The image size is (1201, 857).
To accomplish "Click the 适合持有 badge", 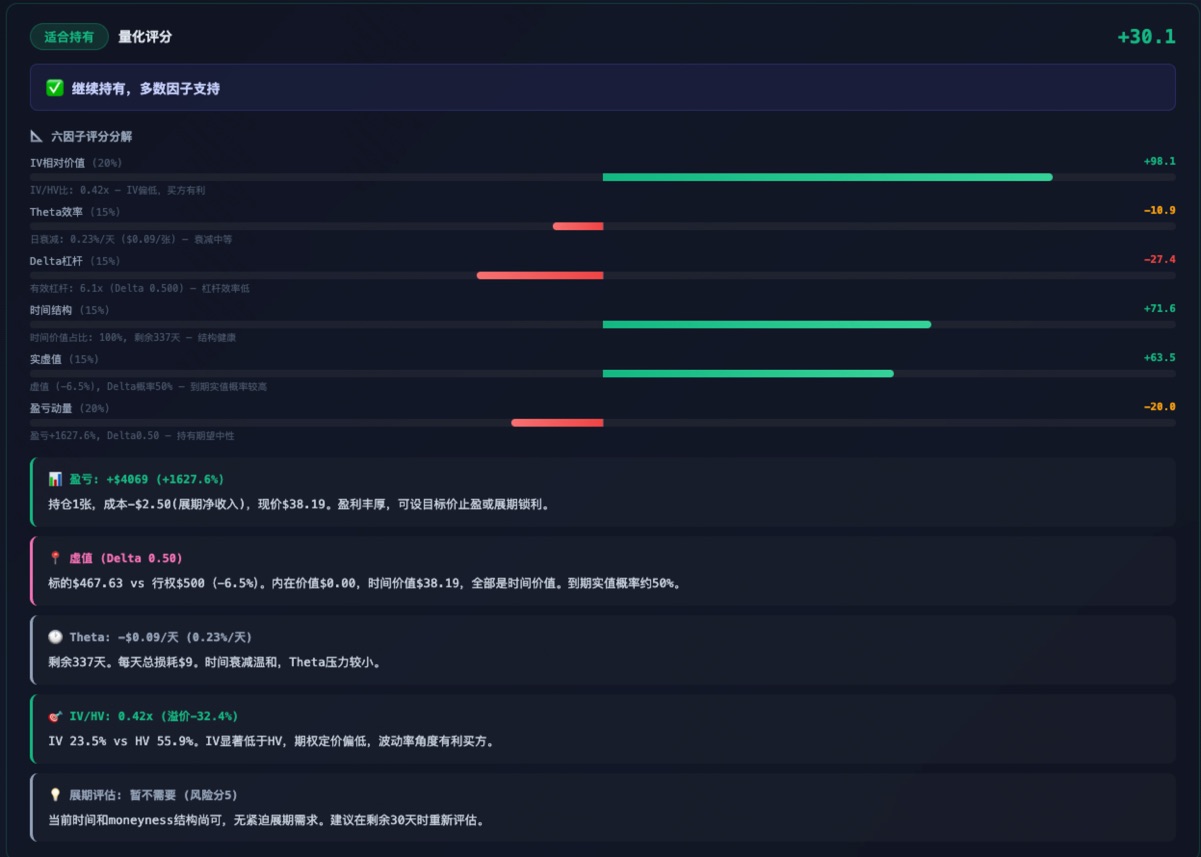I will [69, 37].
